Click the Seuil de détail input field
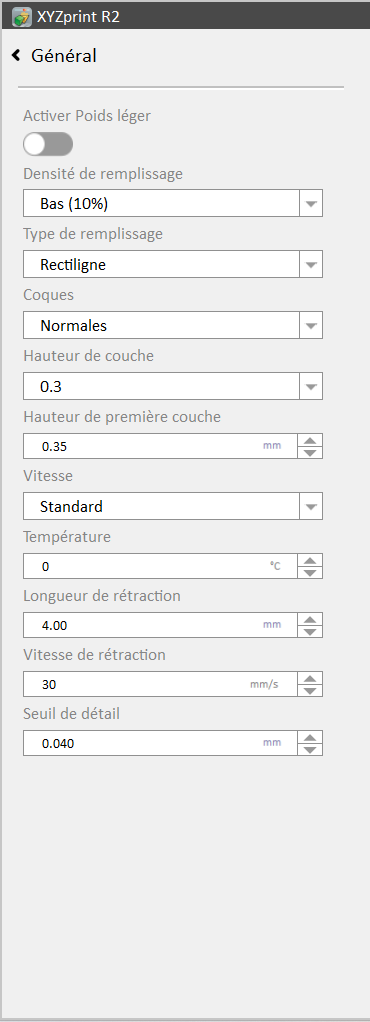The image size is (370, 1022). (160, 742)
